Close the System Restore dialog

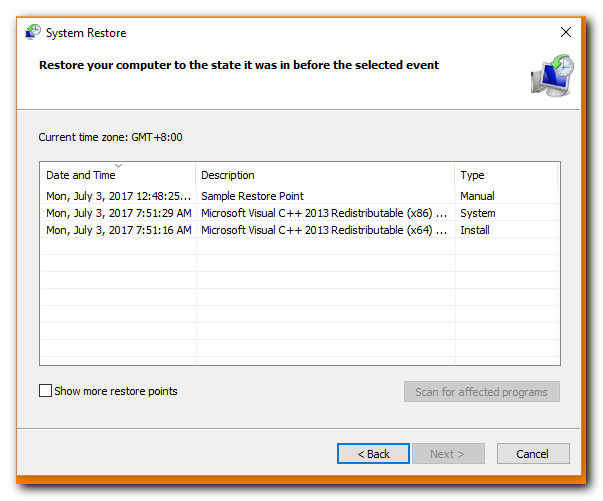pyautogui.click(x=566, y=32)
